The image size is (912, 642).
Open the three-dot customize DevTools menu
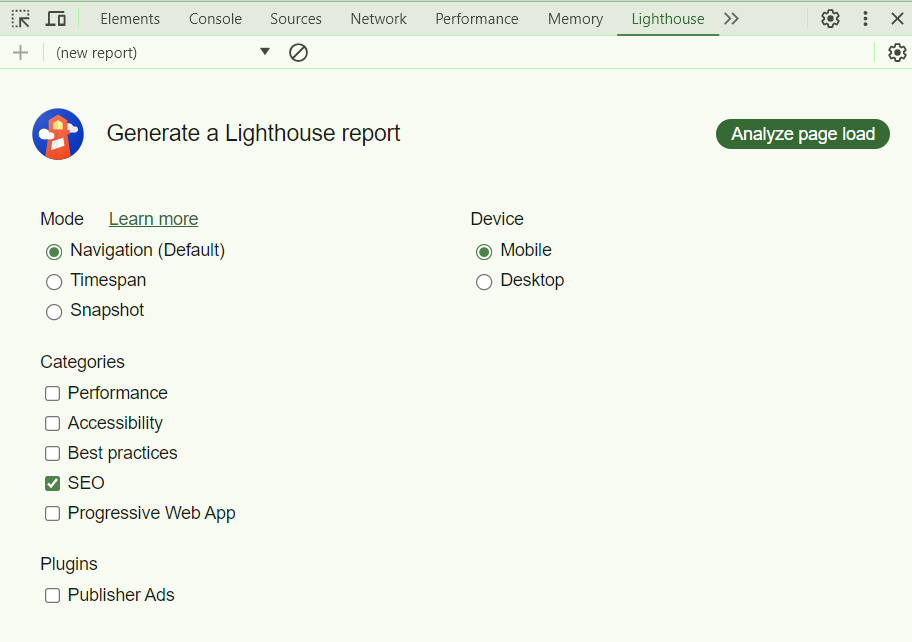(x=865, y=19)
